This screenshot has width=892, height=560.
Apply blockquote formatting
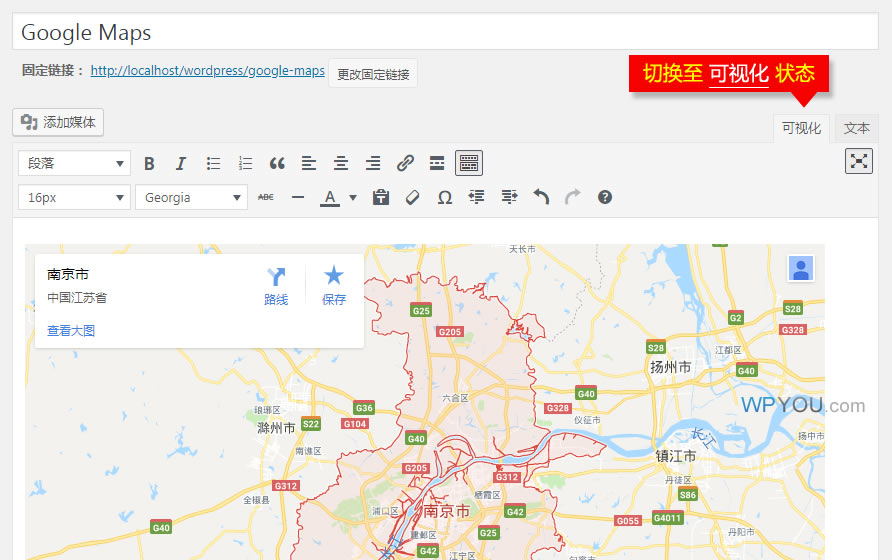(x=277, y=164)
